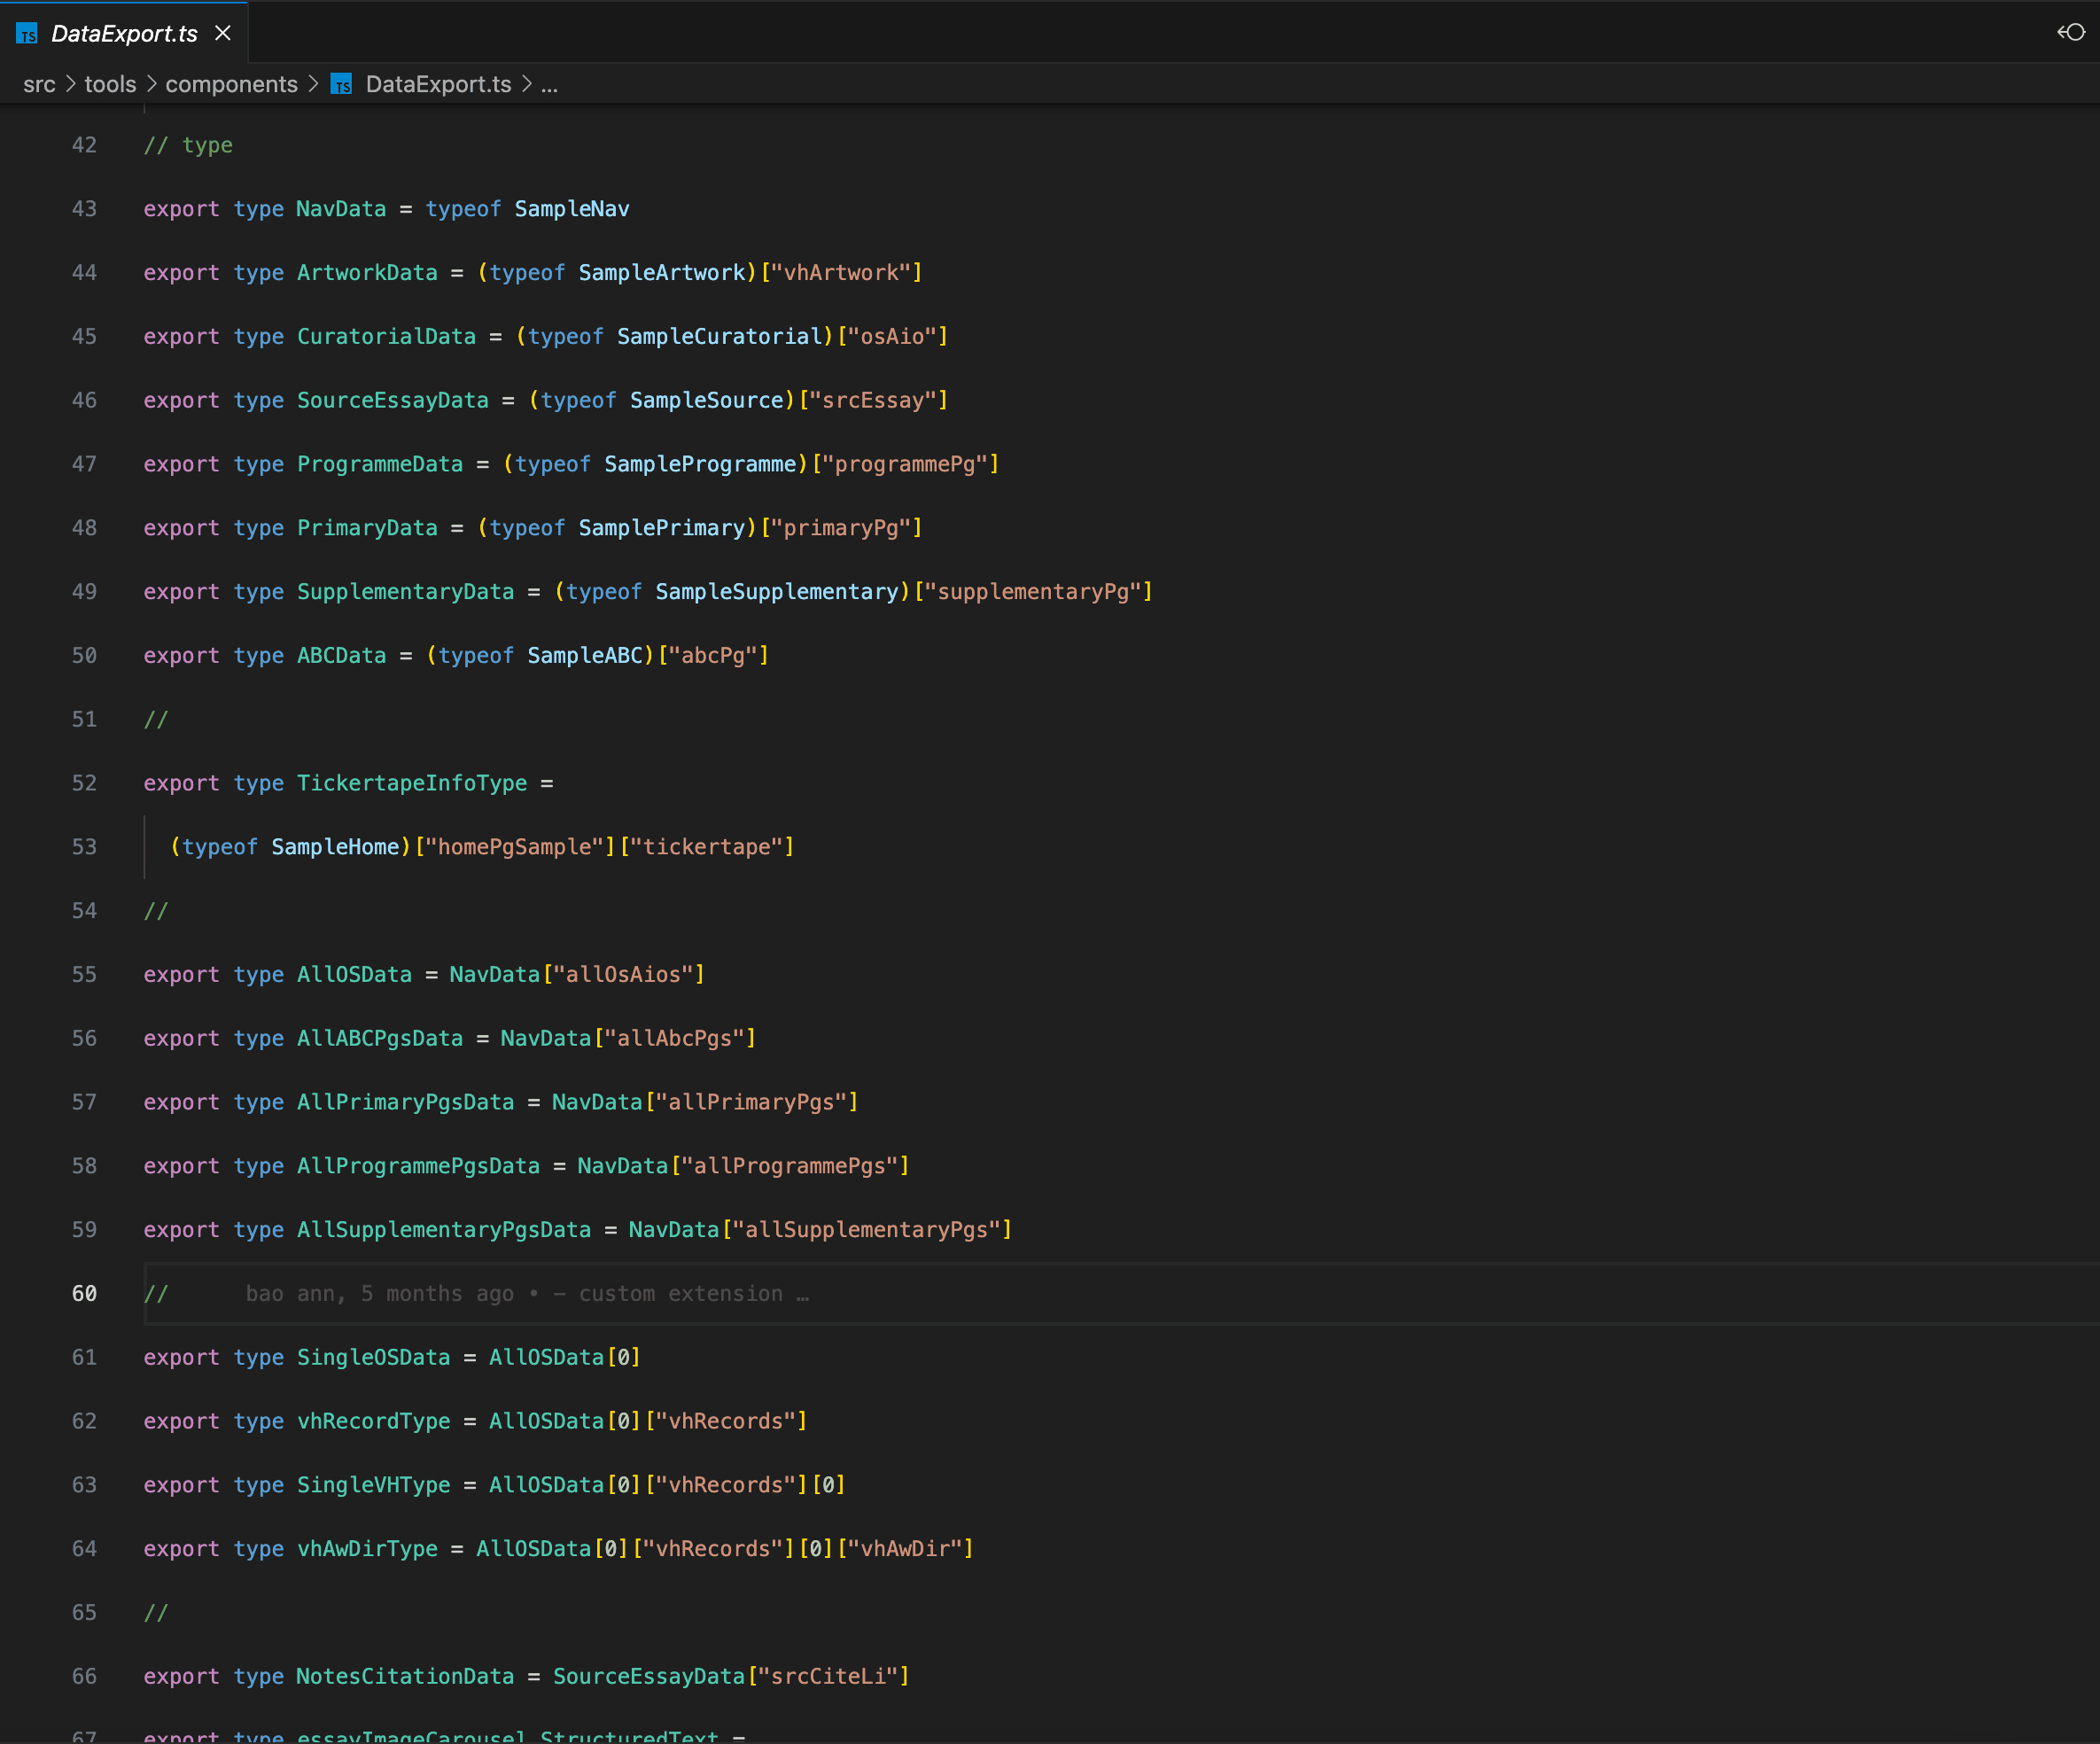The image size is (2100, 1744).
Task: Expand the components breadcrumb folder
Action: click(x=231, y=85)
